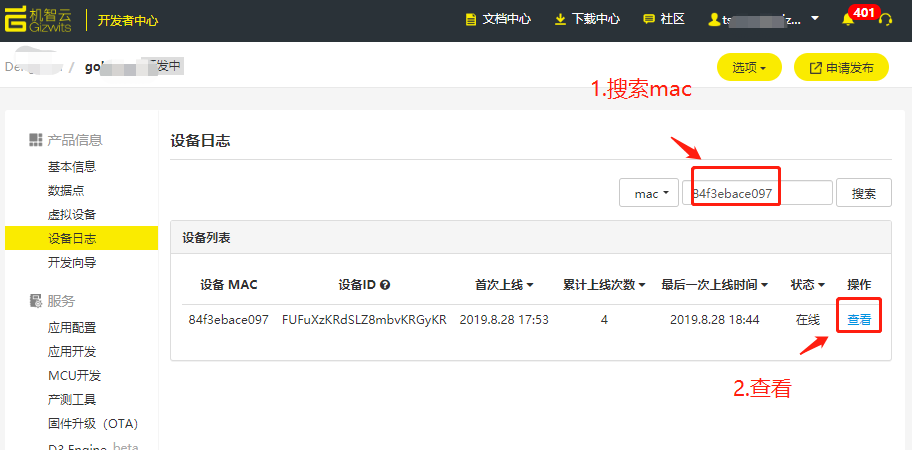The width and height of the screenshot is (912, 450).
Task: Sort by 最后一次上线时间 column
Action: pos(714,285)
